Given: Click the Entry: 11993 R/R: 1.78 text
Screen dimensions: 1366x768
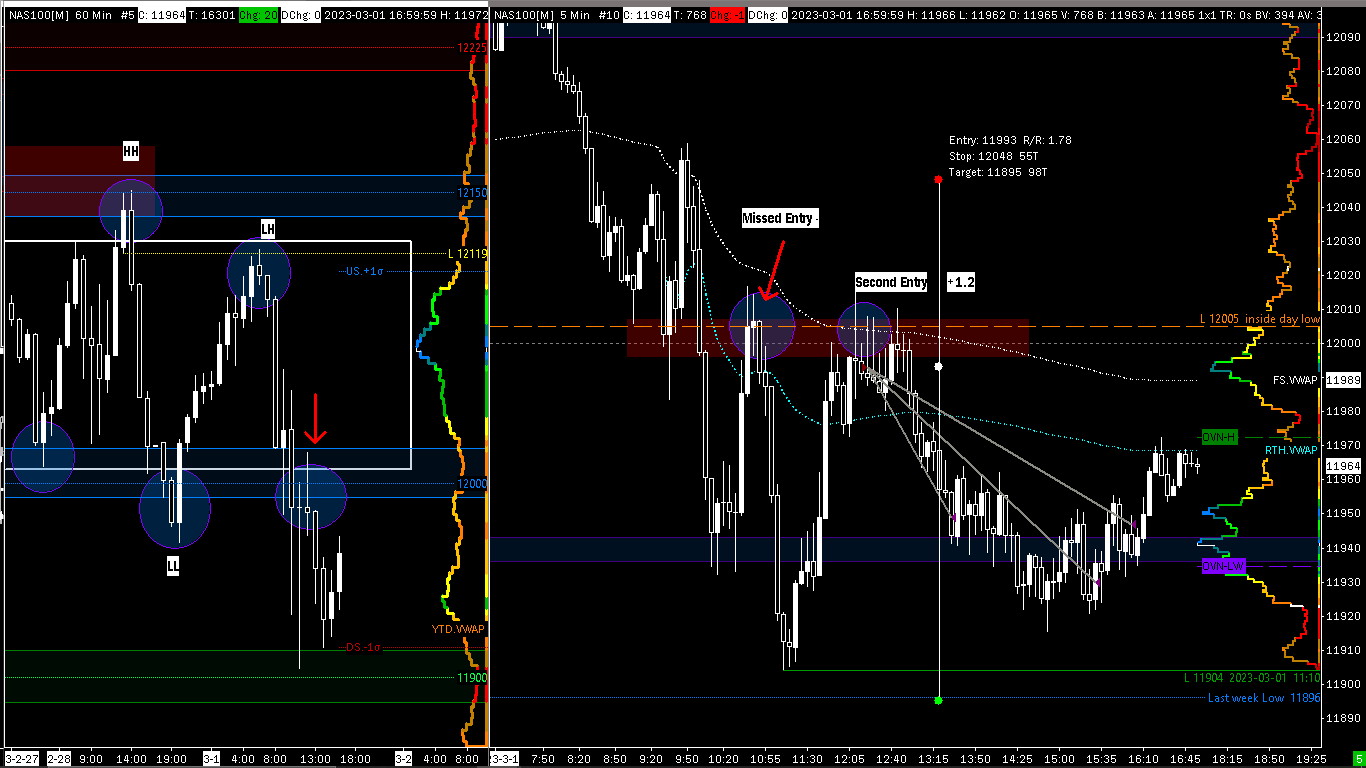Looking at the screenshot, I should tap(1010, 141).
